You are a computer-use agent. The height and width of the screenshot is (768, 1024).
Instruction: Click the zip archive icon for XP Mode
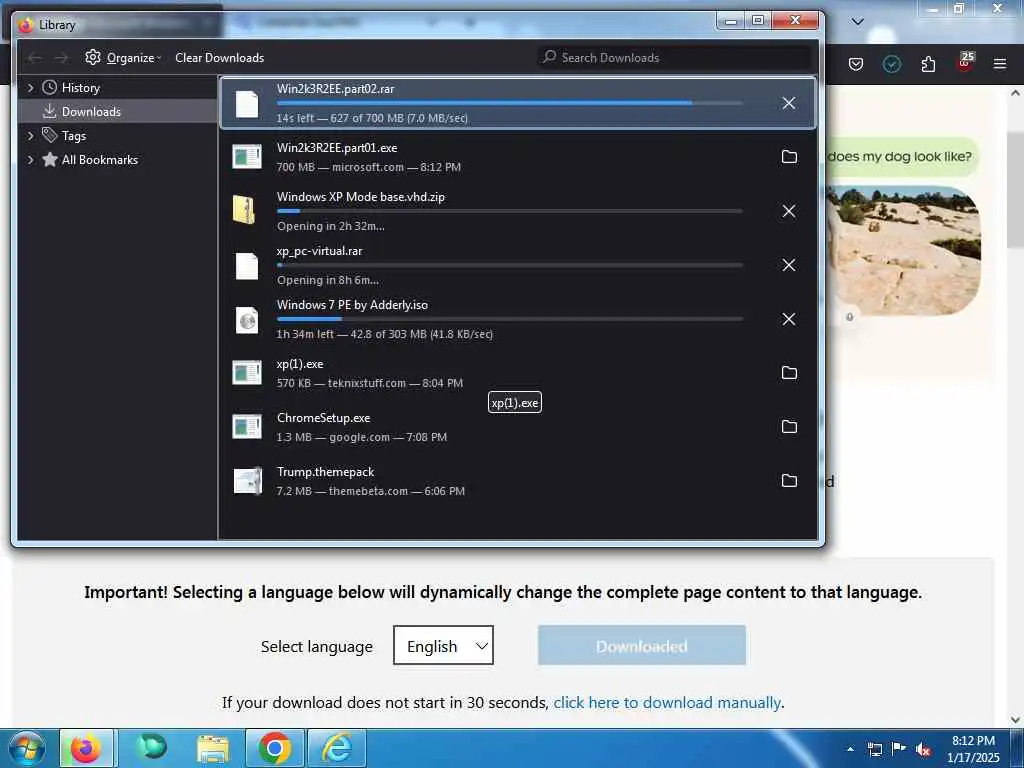coord(244,210)
